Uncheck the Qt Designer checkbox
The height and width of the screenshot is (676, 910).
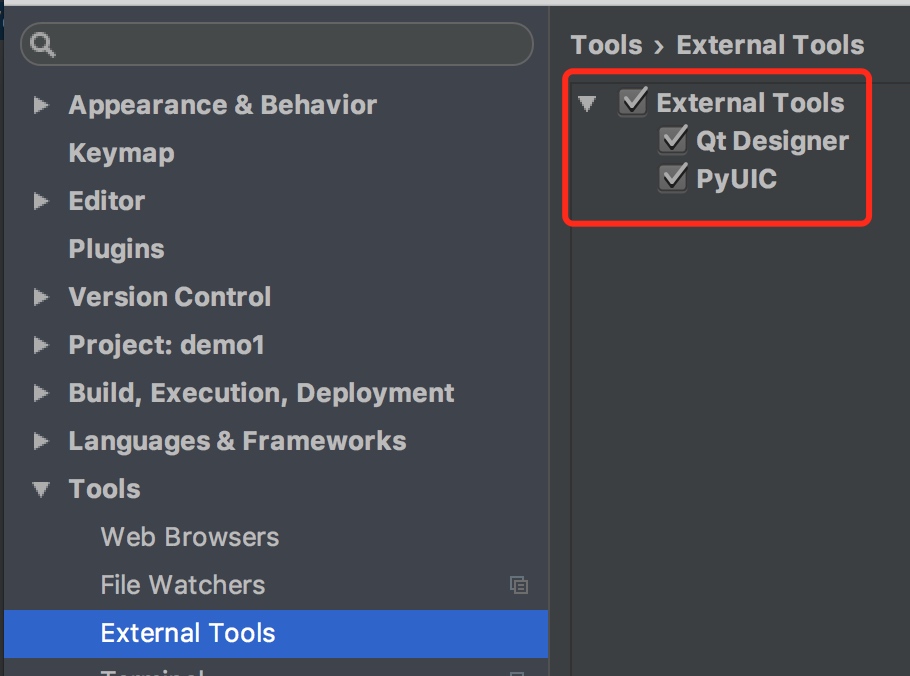[673, 140]
